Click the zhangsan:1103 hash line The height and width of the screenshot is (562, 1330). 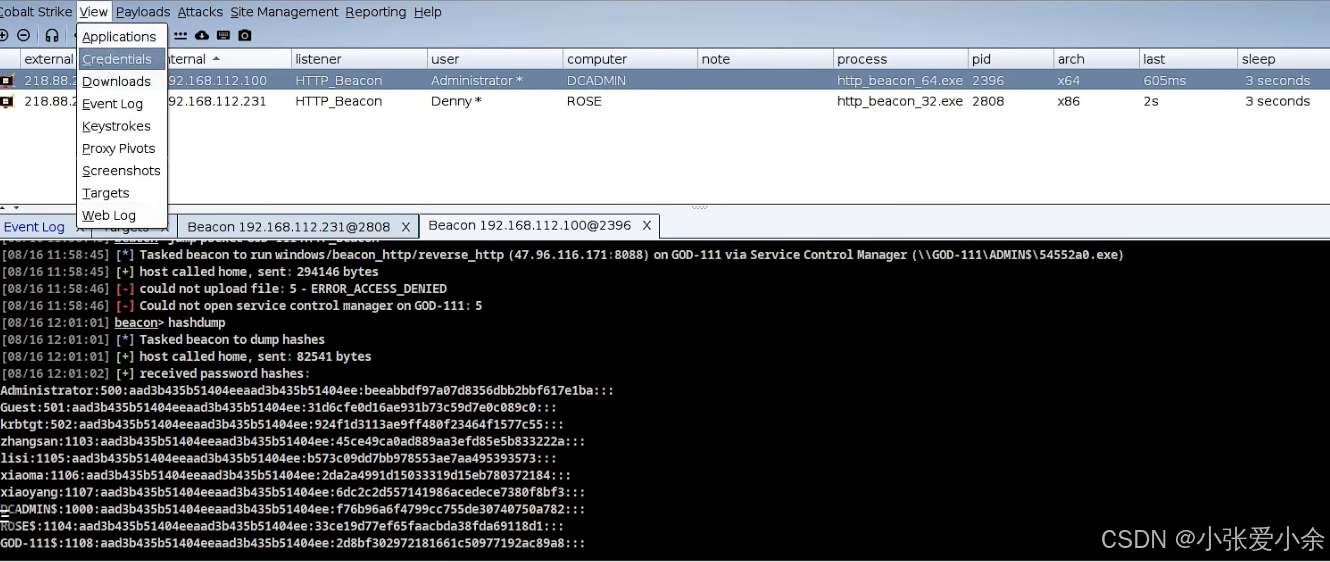coord(293,441)
